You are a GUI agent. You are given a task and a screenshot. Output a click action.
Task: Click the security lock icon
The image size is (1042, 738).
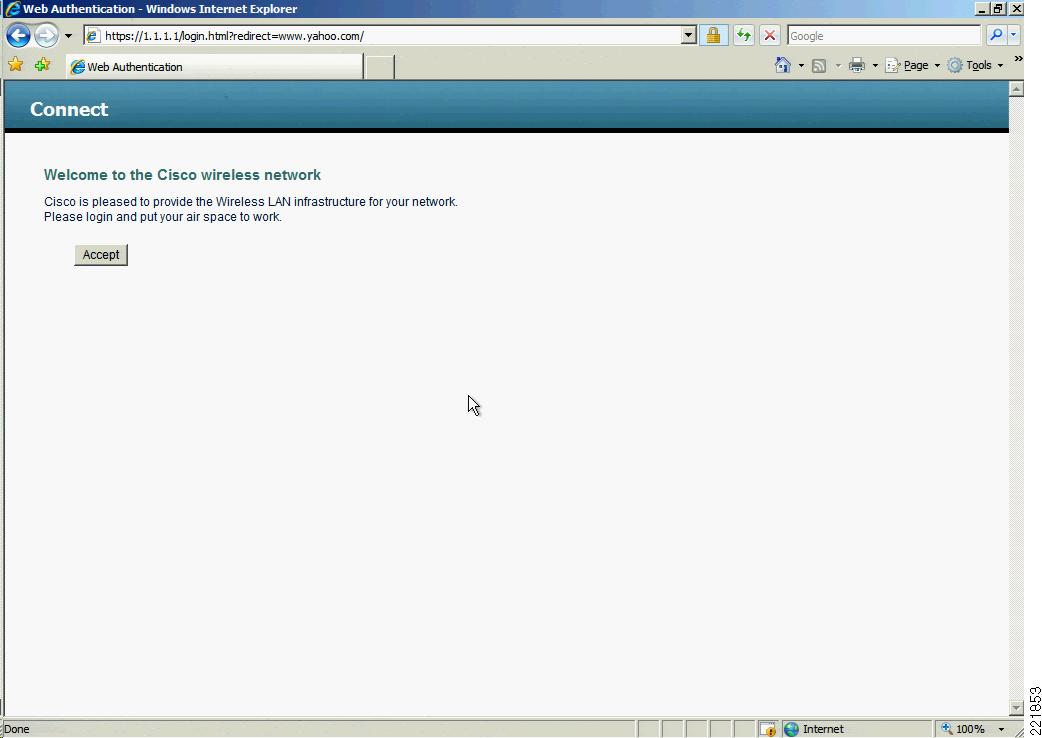[713, 35]
